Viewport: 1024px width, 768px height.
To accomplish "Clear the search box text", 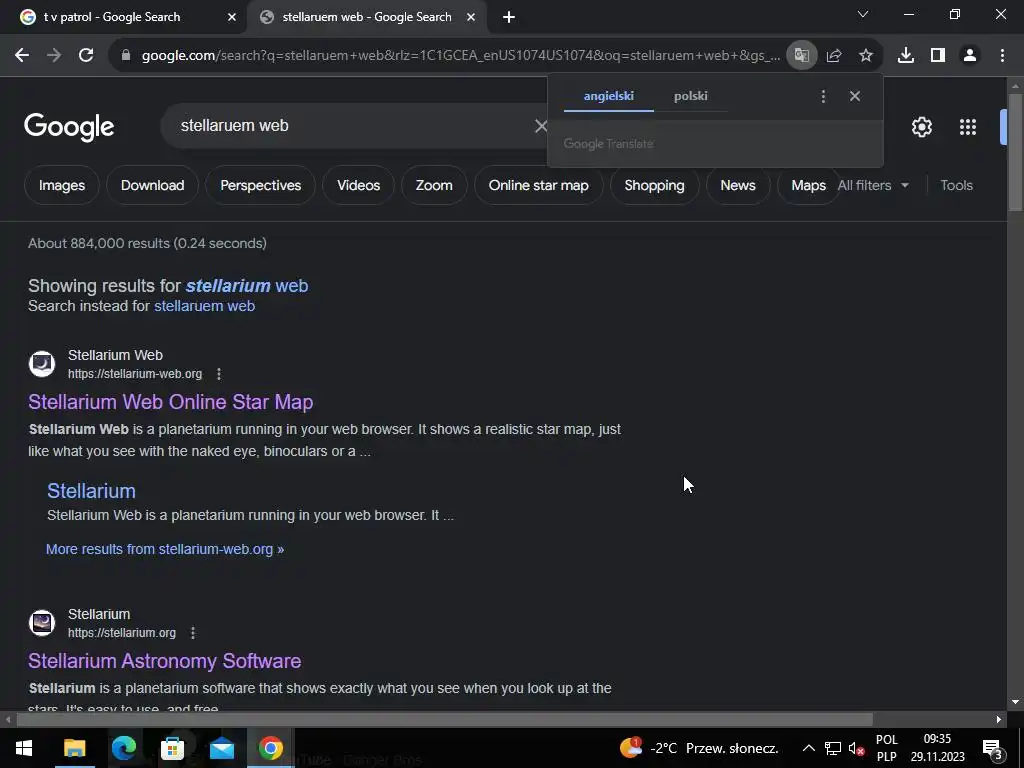I will click(541, 126).
